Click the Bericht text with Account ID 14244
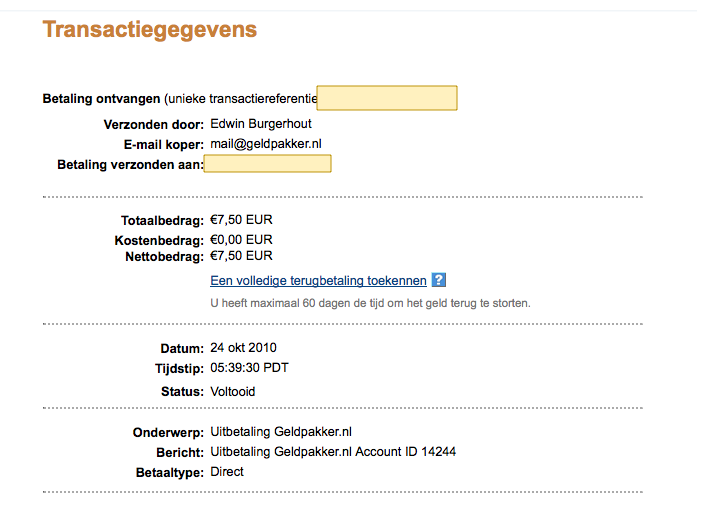The image size is (705, 508). point(333,451)
